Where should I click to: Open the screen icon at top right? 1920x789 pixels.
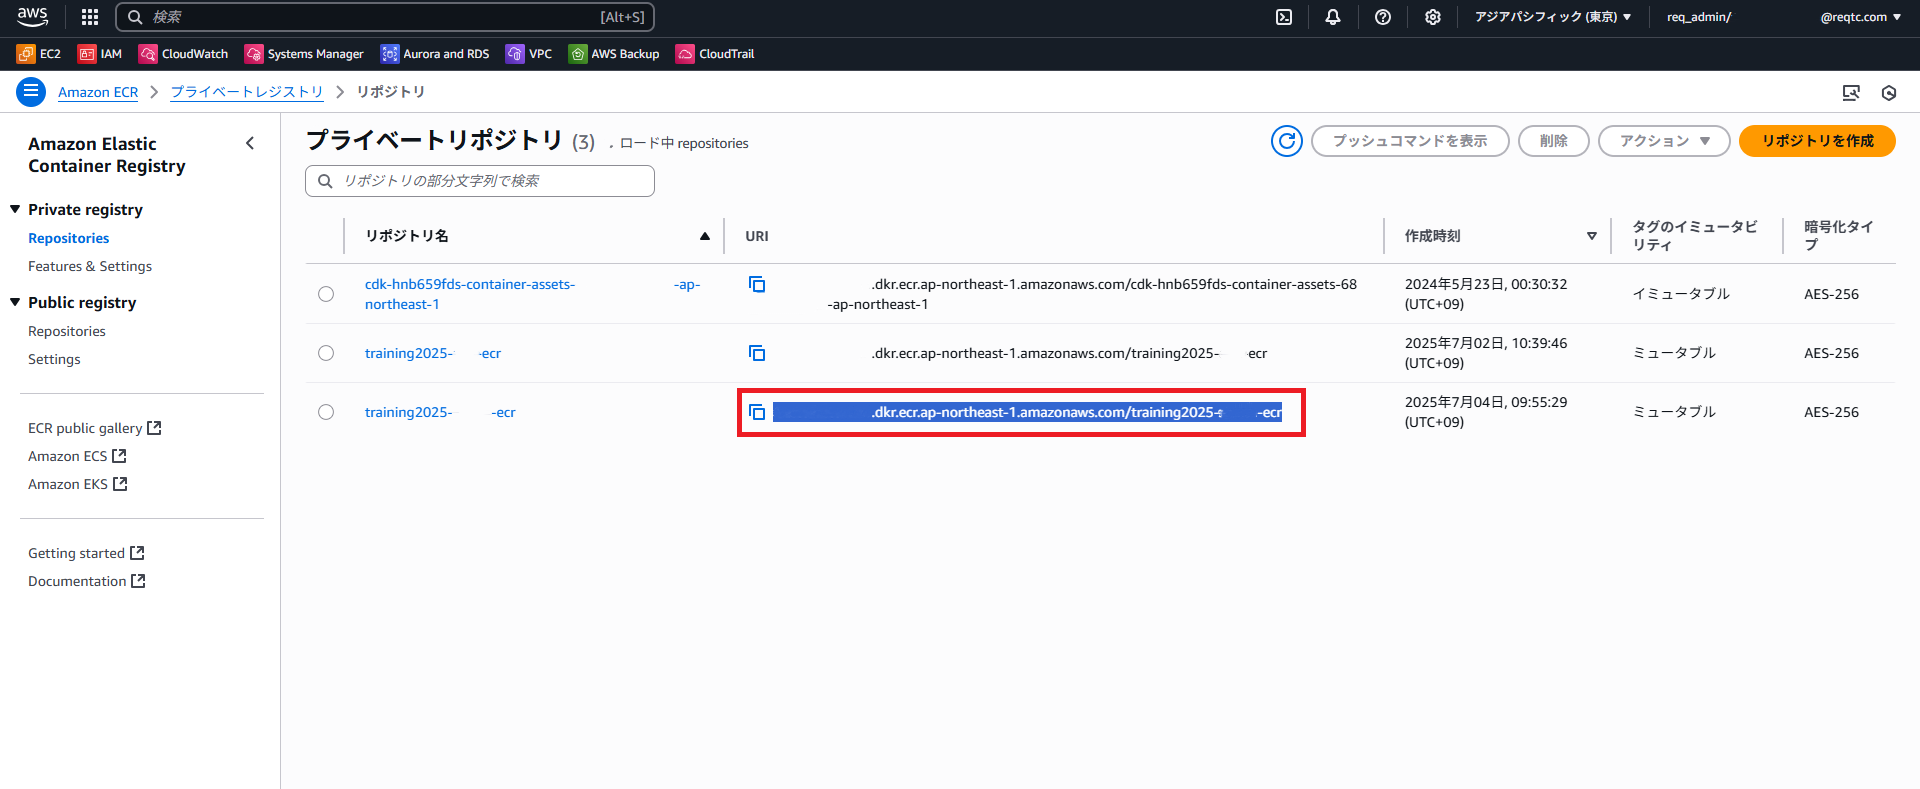coord(1851,93)
